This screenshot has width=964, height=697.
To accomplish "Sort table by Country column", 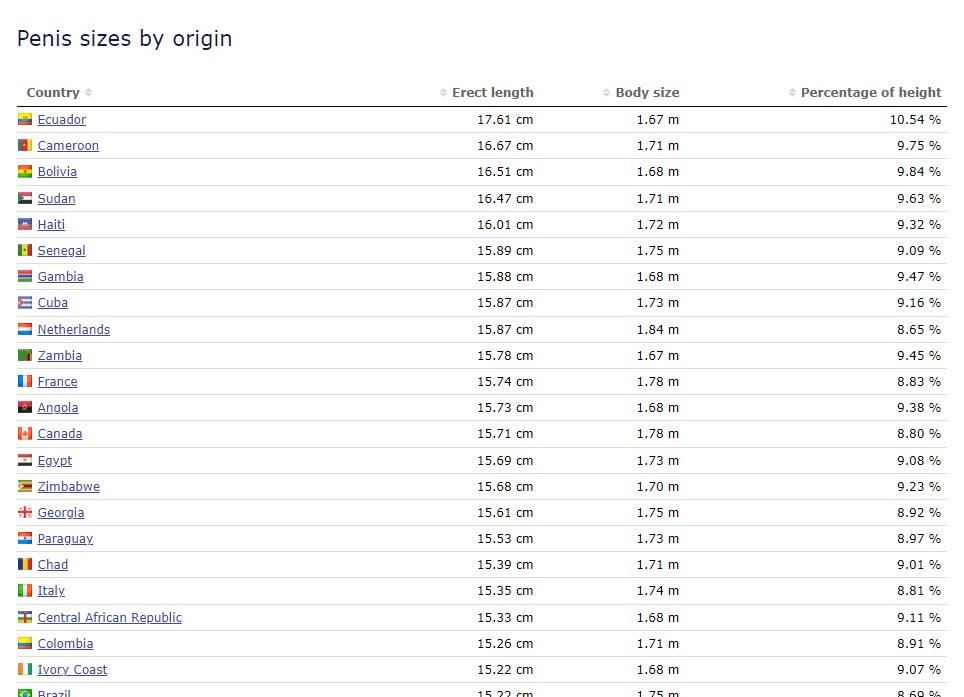I will [x=53, y=93].
